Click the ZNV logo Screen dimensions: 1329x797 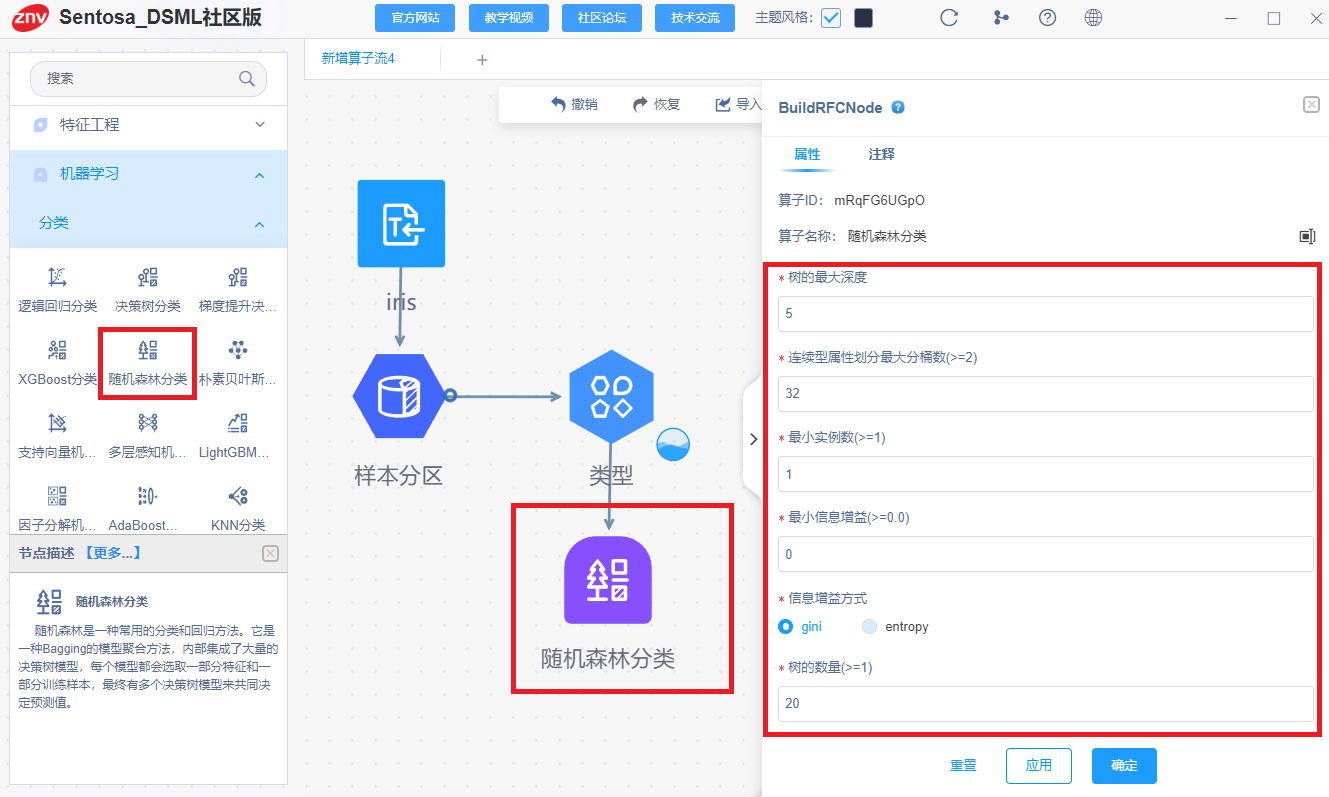pos(30,18)
